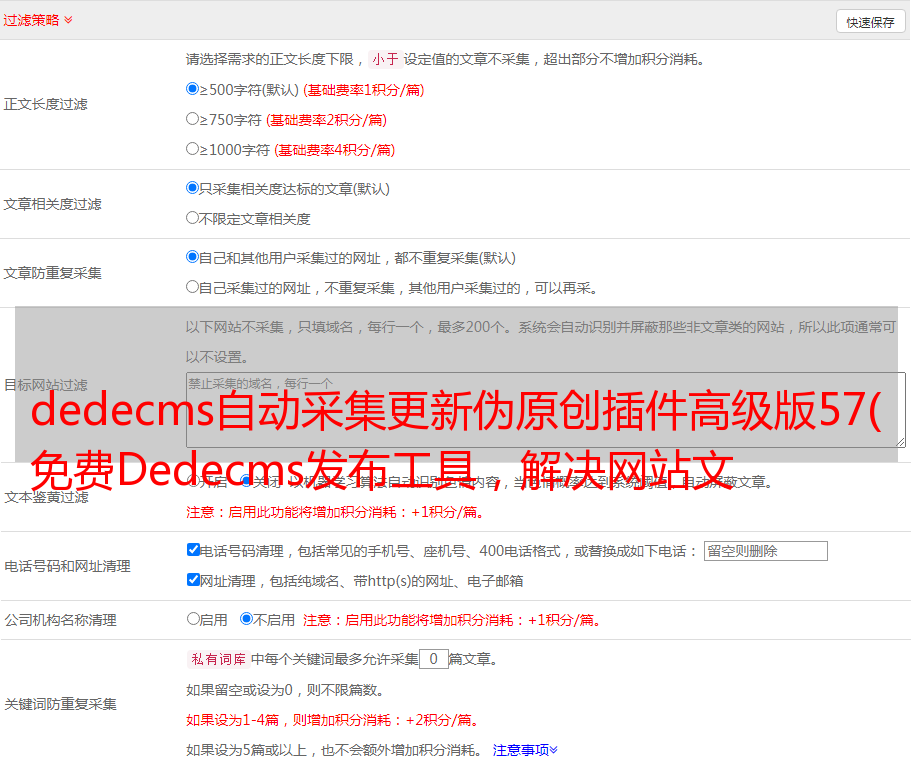Select the ≥500字符(默认) radio option

pos(193,89)
